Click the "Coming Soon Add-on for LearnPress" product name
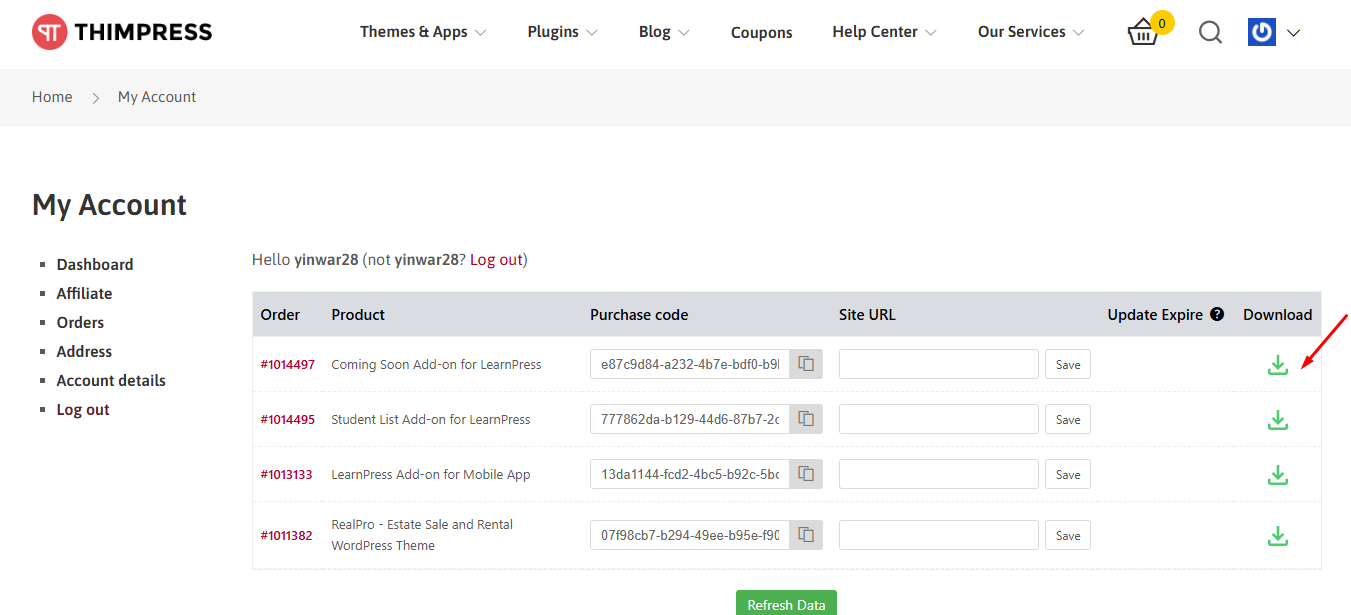This screenshot has width=1351, height=615. (436, 365)
